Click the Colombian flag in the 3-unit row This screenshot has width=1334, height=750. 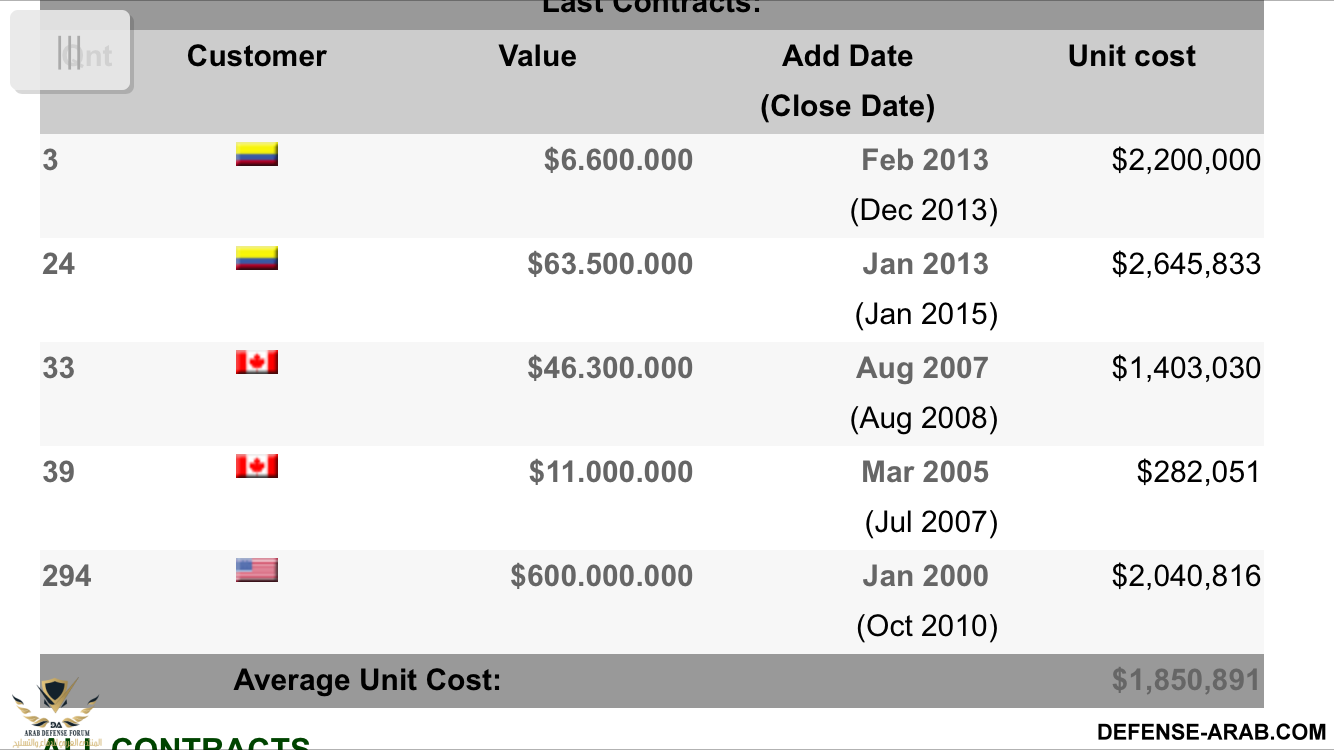tap(256, 155)
